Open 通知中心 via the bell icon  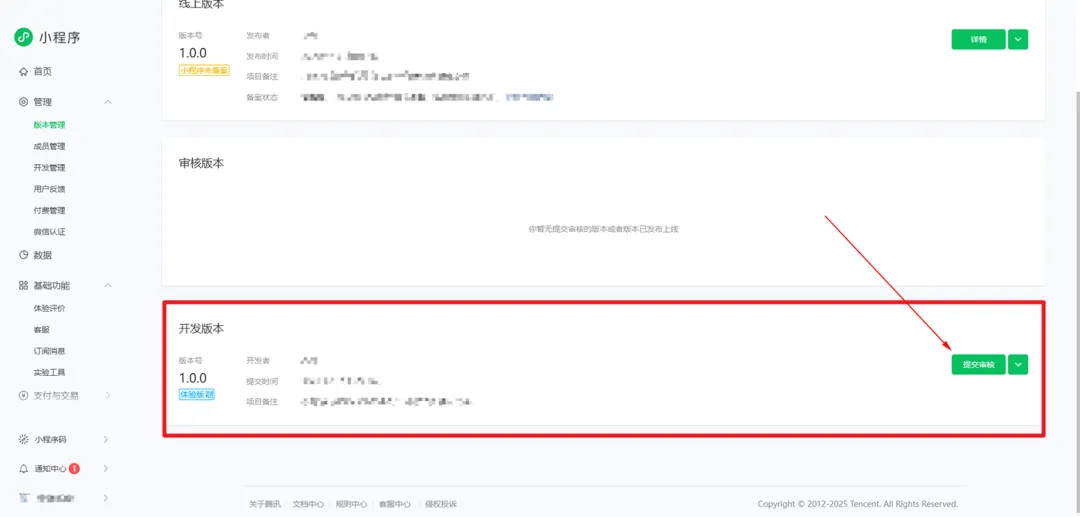pos(23,469)
